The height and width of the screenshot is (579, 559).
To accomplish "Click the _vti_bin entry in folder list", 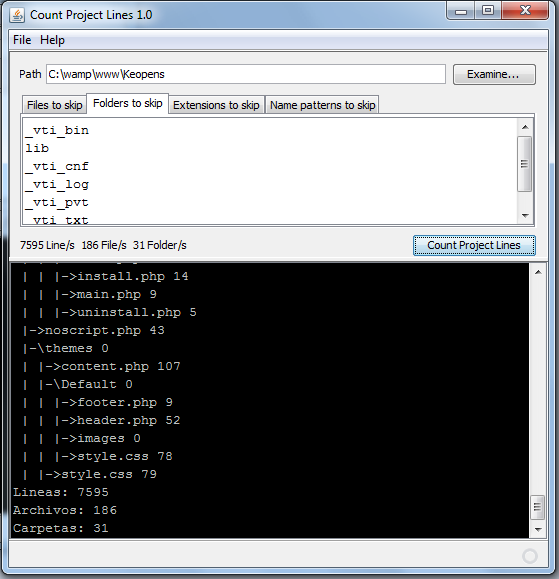I will point(57,130).
